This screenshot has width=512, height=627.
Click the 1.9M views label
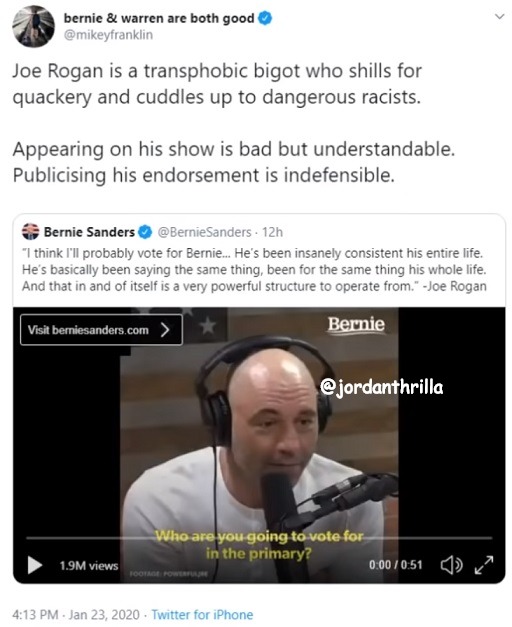click(89, 565)
